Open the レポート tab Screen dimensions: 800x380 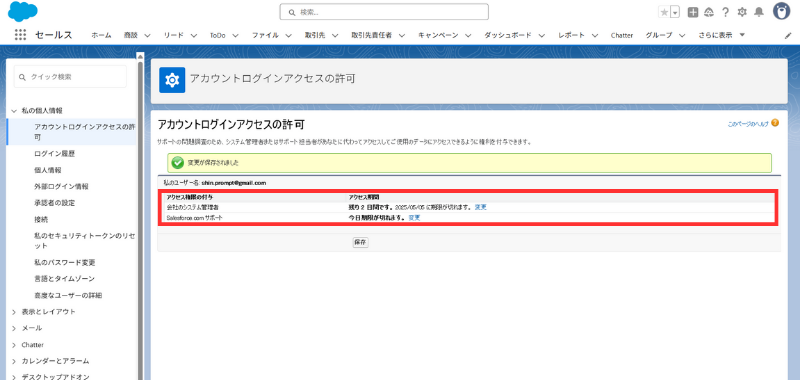(571, 35)
